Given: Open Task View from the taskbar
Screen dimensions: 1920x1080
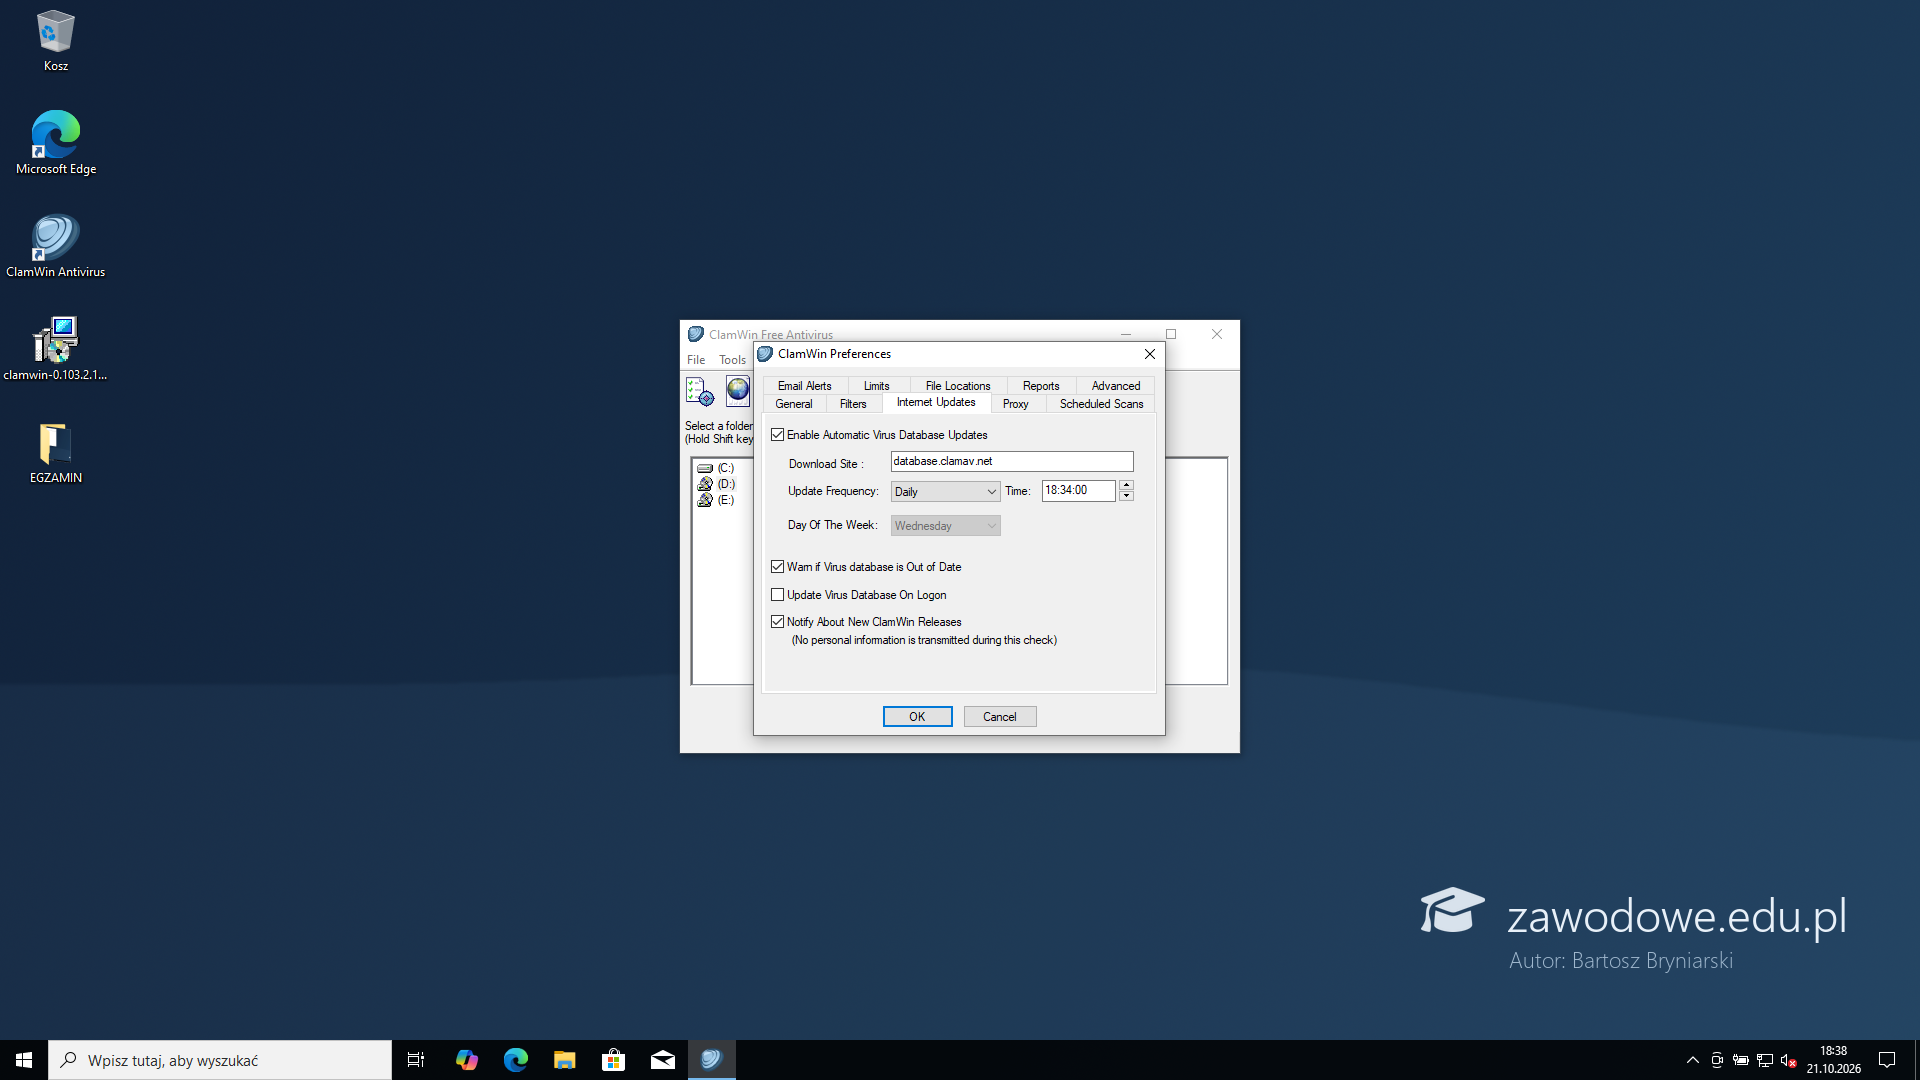Looking at the screenshot, I should click(x=416, y=1060).
